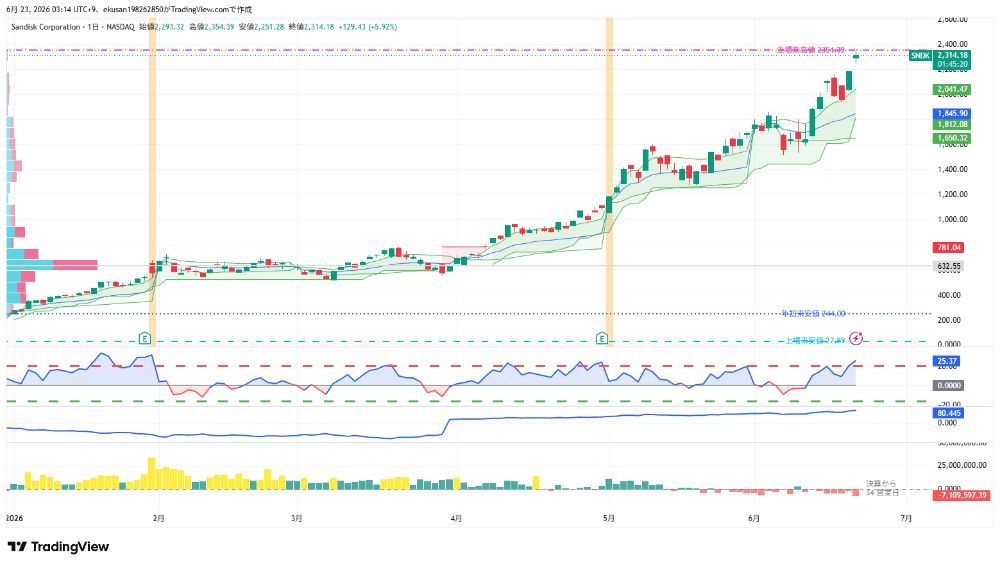The image size is (1000, 566).
Task: Click the 年初来安値 244.00 line label
Action: click(x=813, y=313)
